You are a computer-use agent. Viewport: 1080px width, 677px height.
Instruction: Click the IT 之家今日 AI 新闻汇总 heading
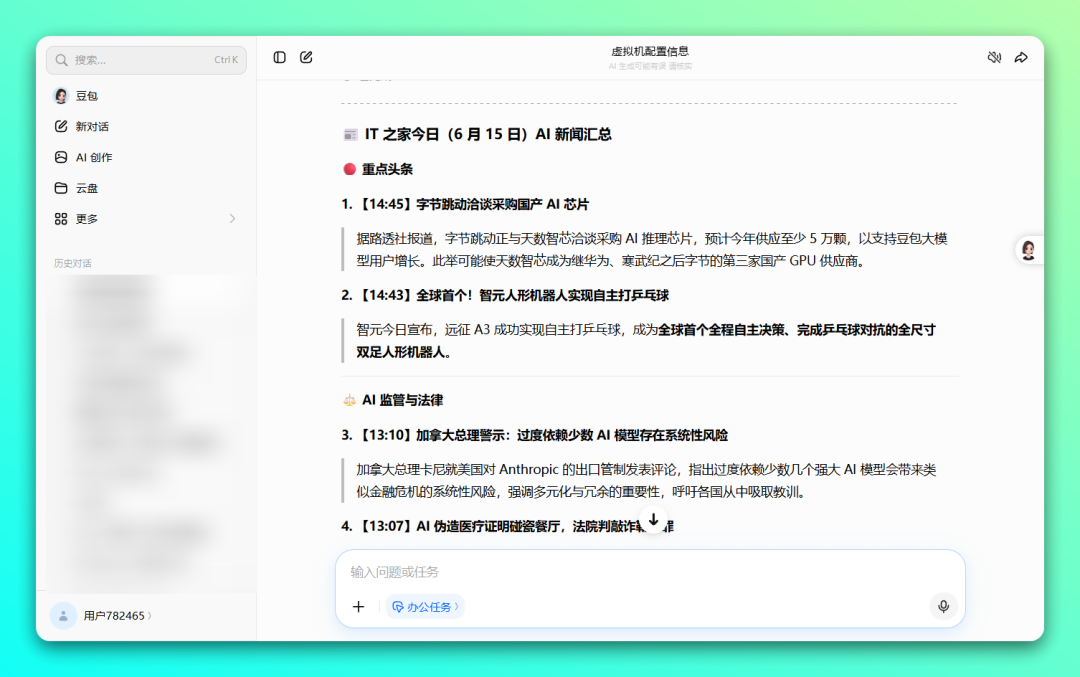[x=488, y=134]
